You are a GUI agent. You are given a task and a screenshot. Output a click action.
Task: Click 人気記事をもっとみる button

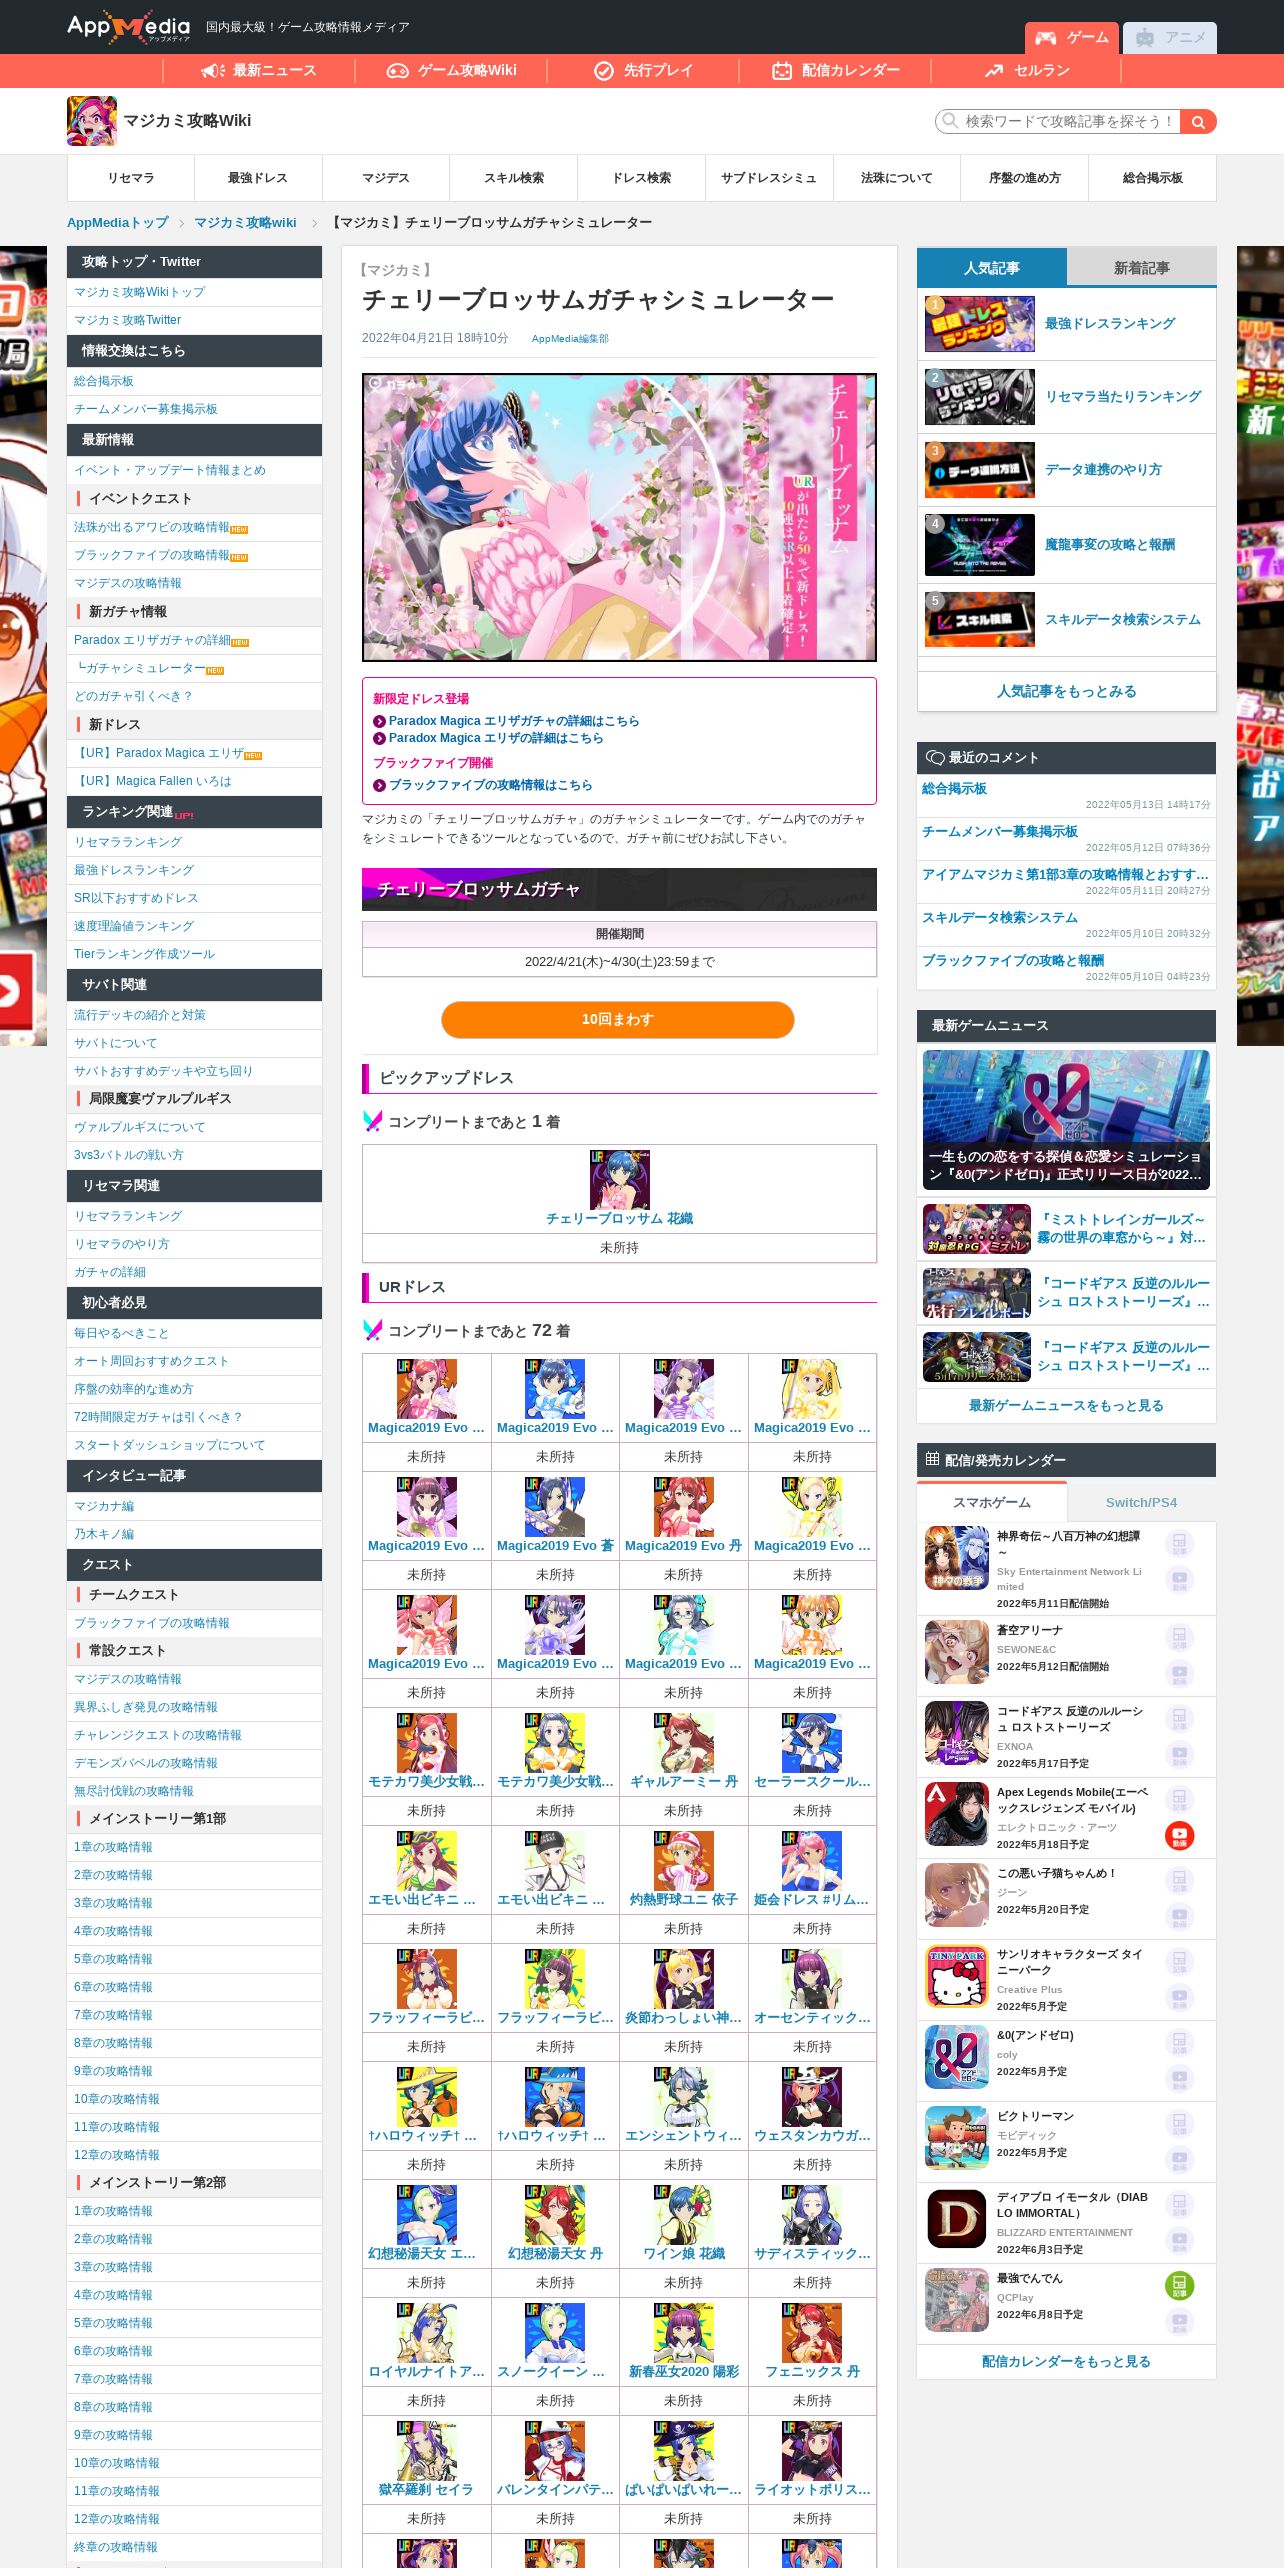point(1067,691)
